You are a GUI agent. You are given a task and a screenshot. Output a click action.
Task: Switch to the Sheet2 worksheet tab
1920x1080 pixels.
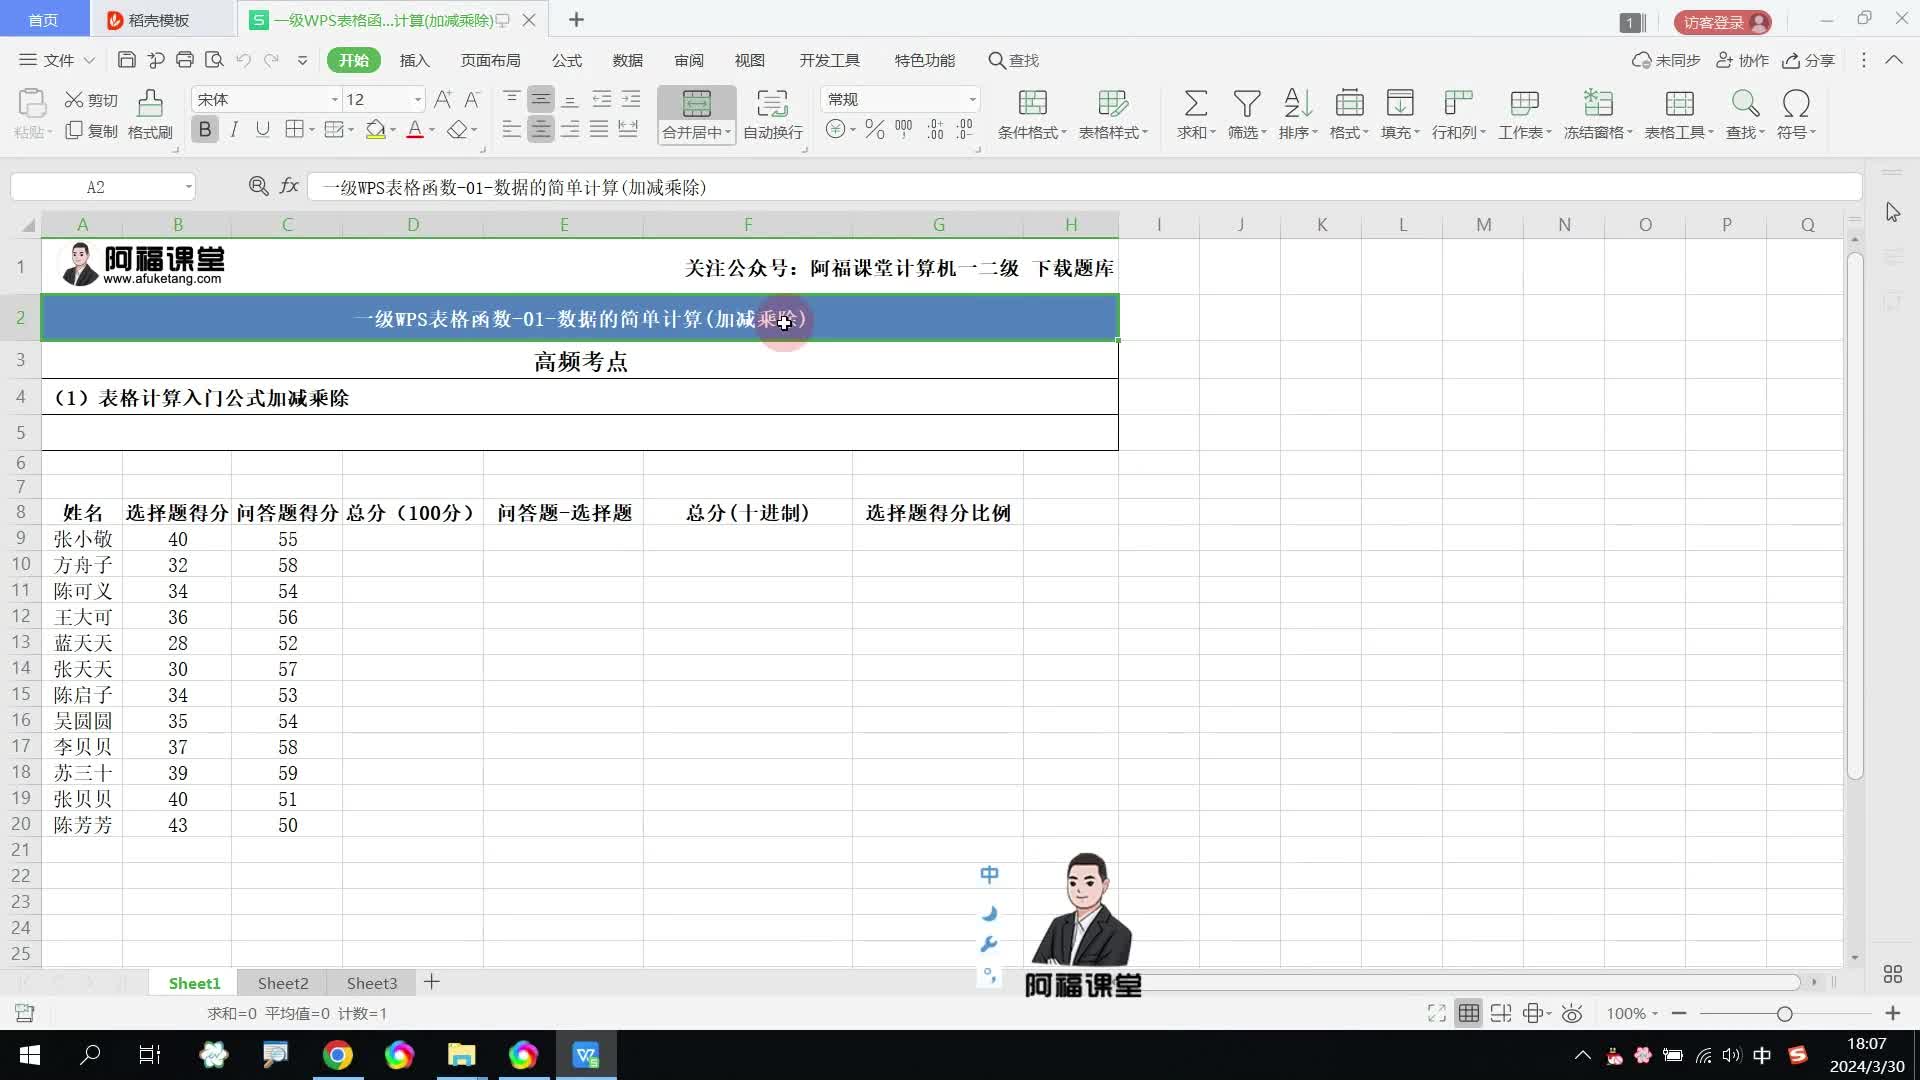coord(283,983)
